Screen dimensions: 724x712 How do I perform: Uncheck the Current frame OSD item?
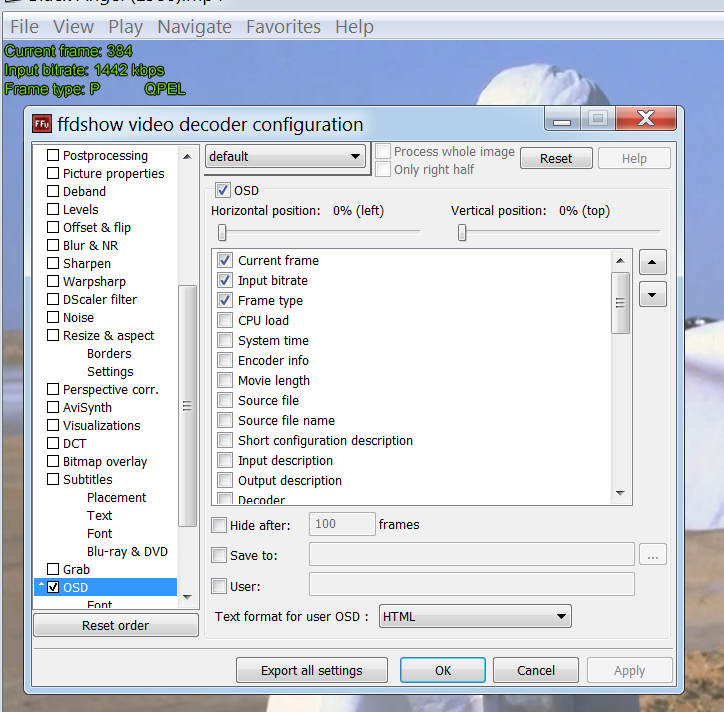click(225, 260)
